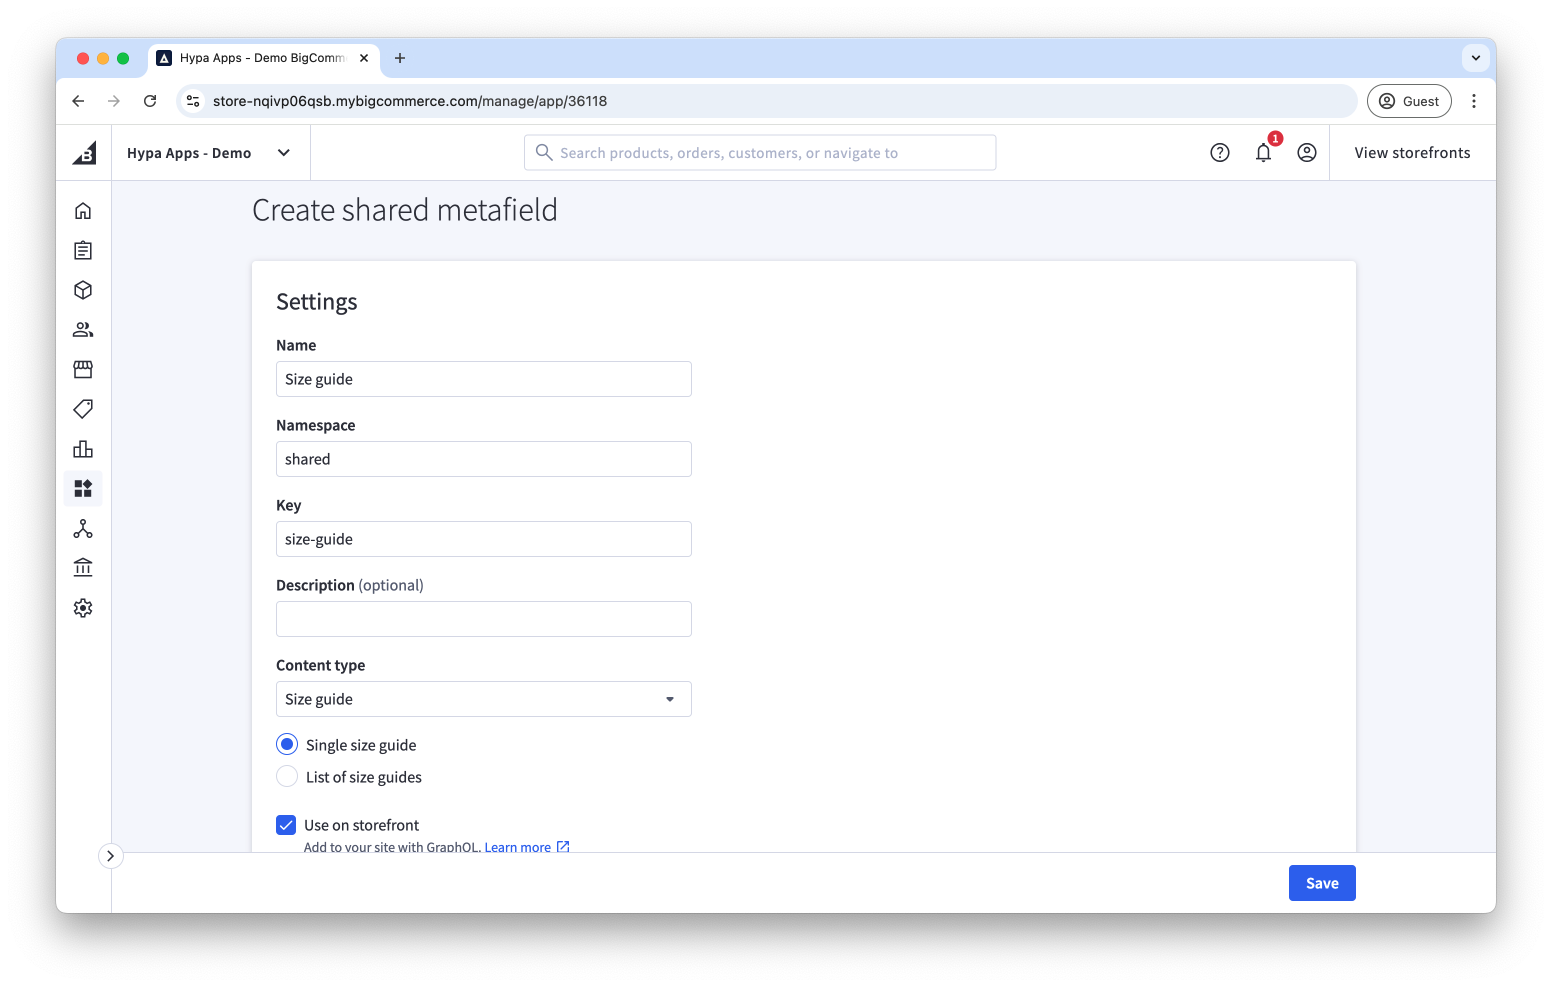This screenshot has height=987, width=1552.
Task: Reload the page
Action: (x=150, y=101)
